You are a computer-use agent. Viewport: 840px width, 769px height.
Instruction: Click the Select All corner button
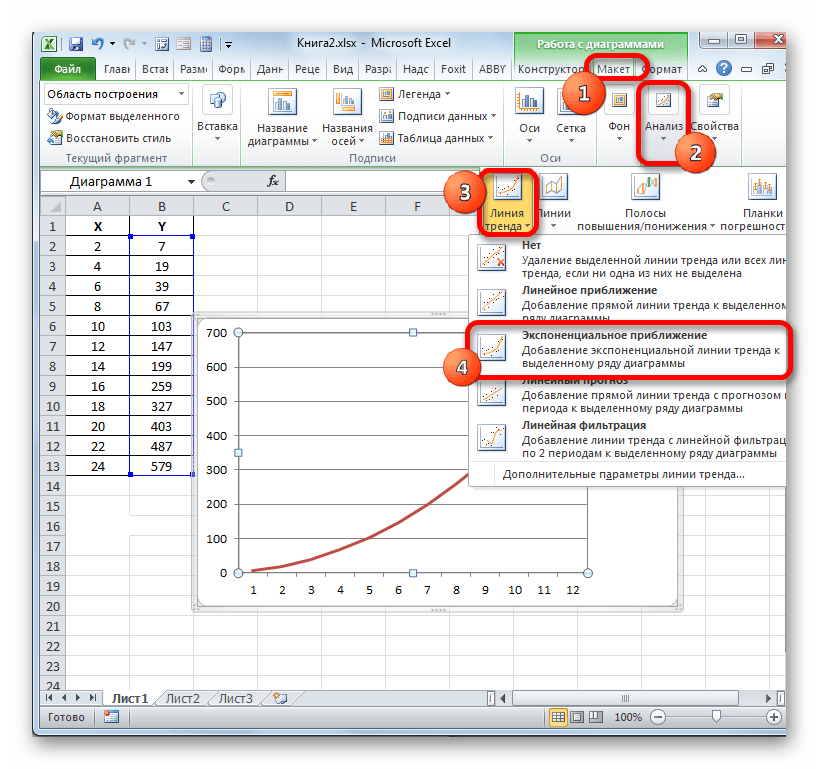[x=52, y=206]
